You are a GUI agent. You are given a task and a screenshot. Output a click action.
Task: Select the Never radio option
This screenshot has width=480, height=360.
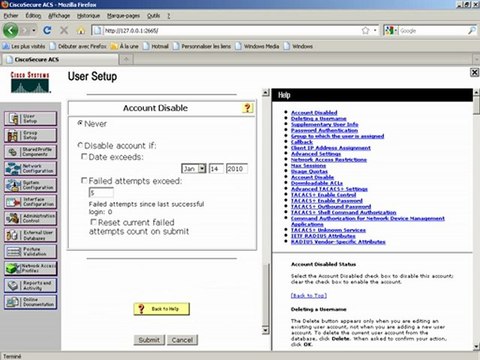pyautogui.click(x=80, y=123)
